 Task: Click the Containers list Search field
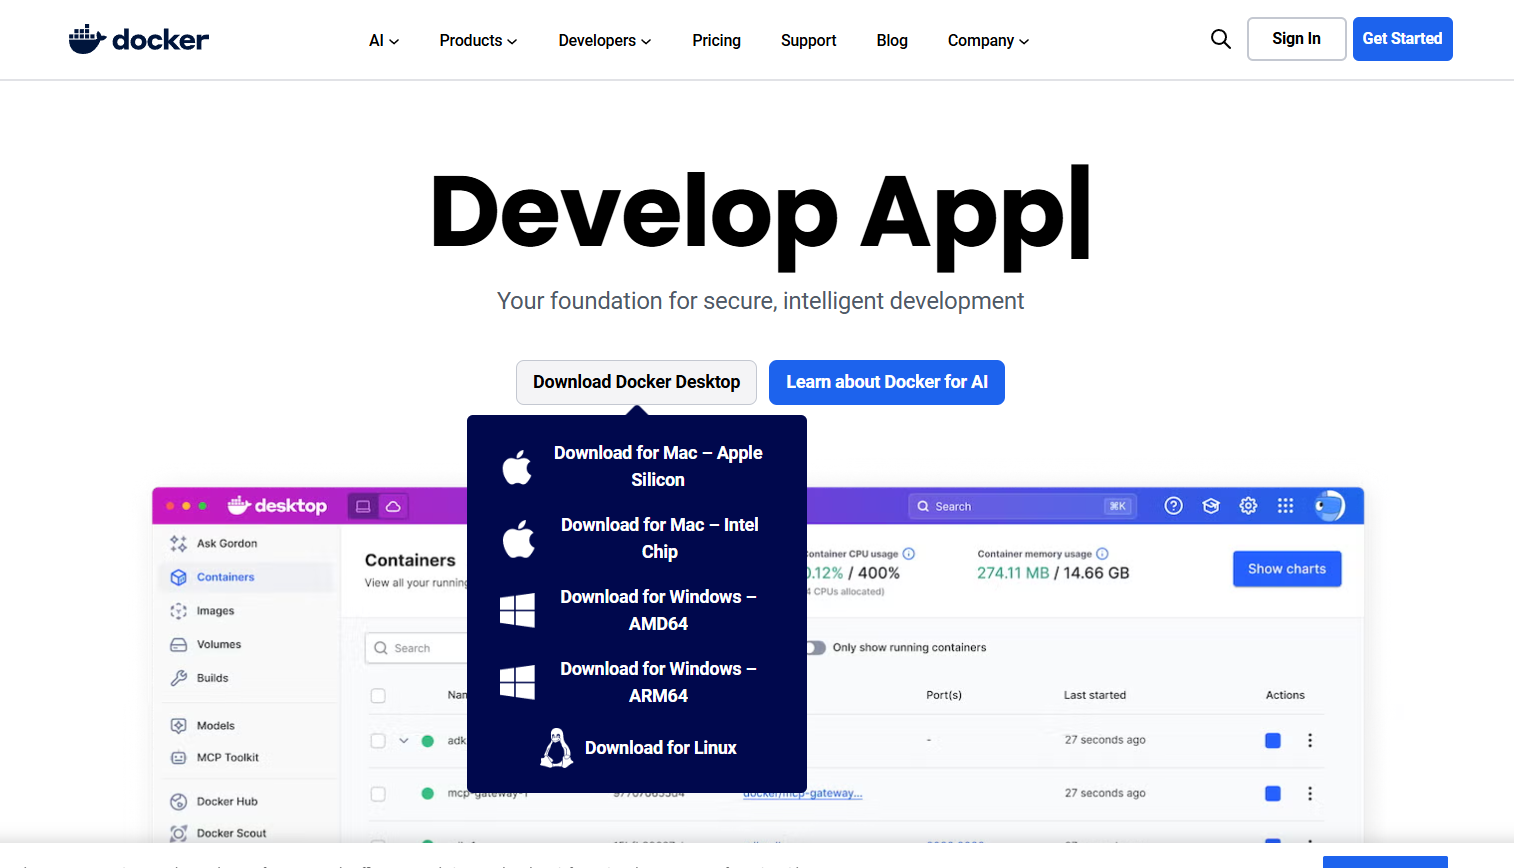tap(416, 648)
